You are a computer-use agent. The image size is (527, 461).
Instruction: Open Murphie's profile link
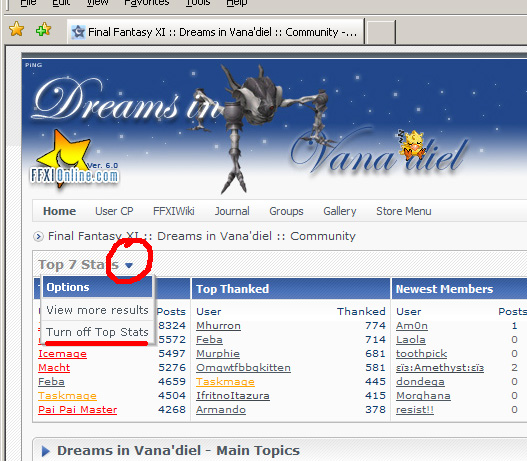tap(218, 354)
